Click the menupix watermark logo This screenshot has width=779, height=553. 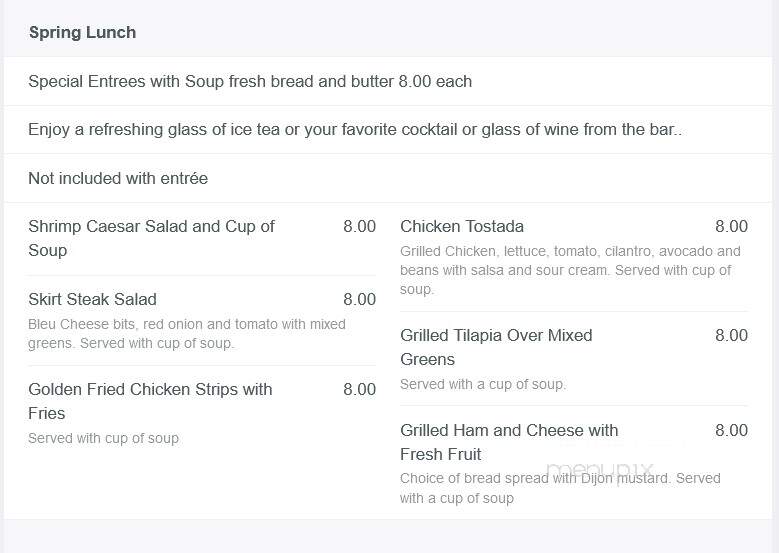600,470
